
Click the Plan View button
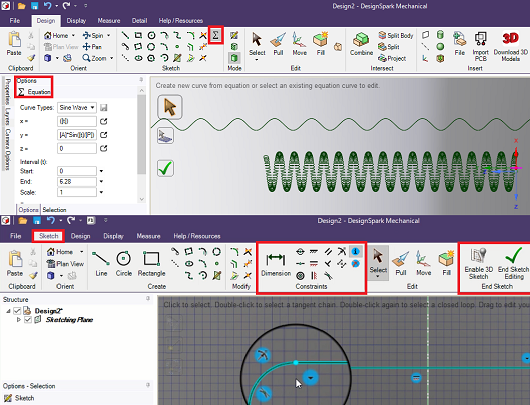(x=65, y=264)
